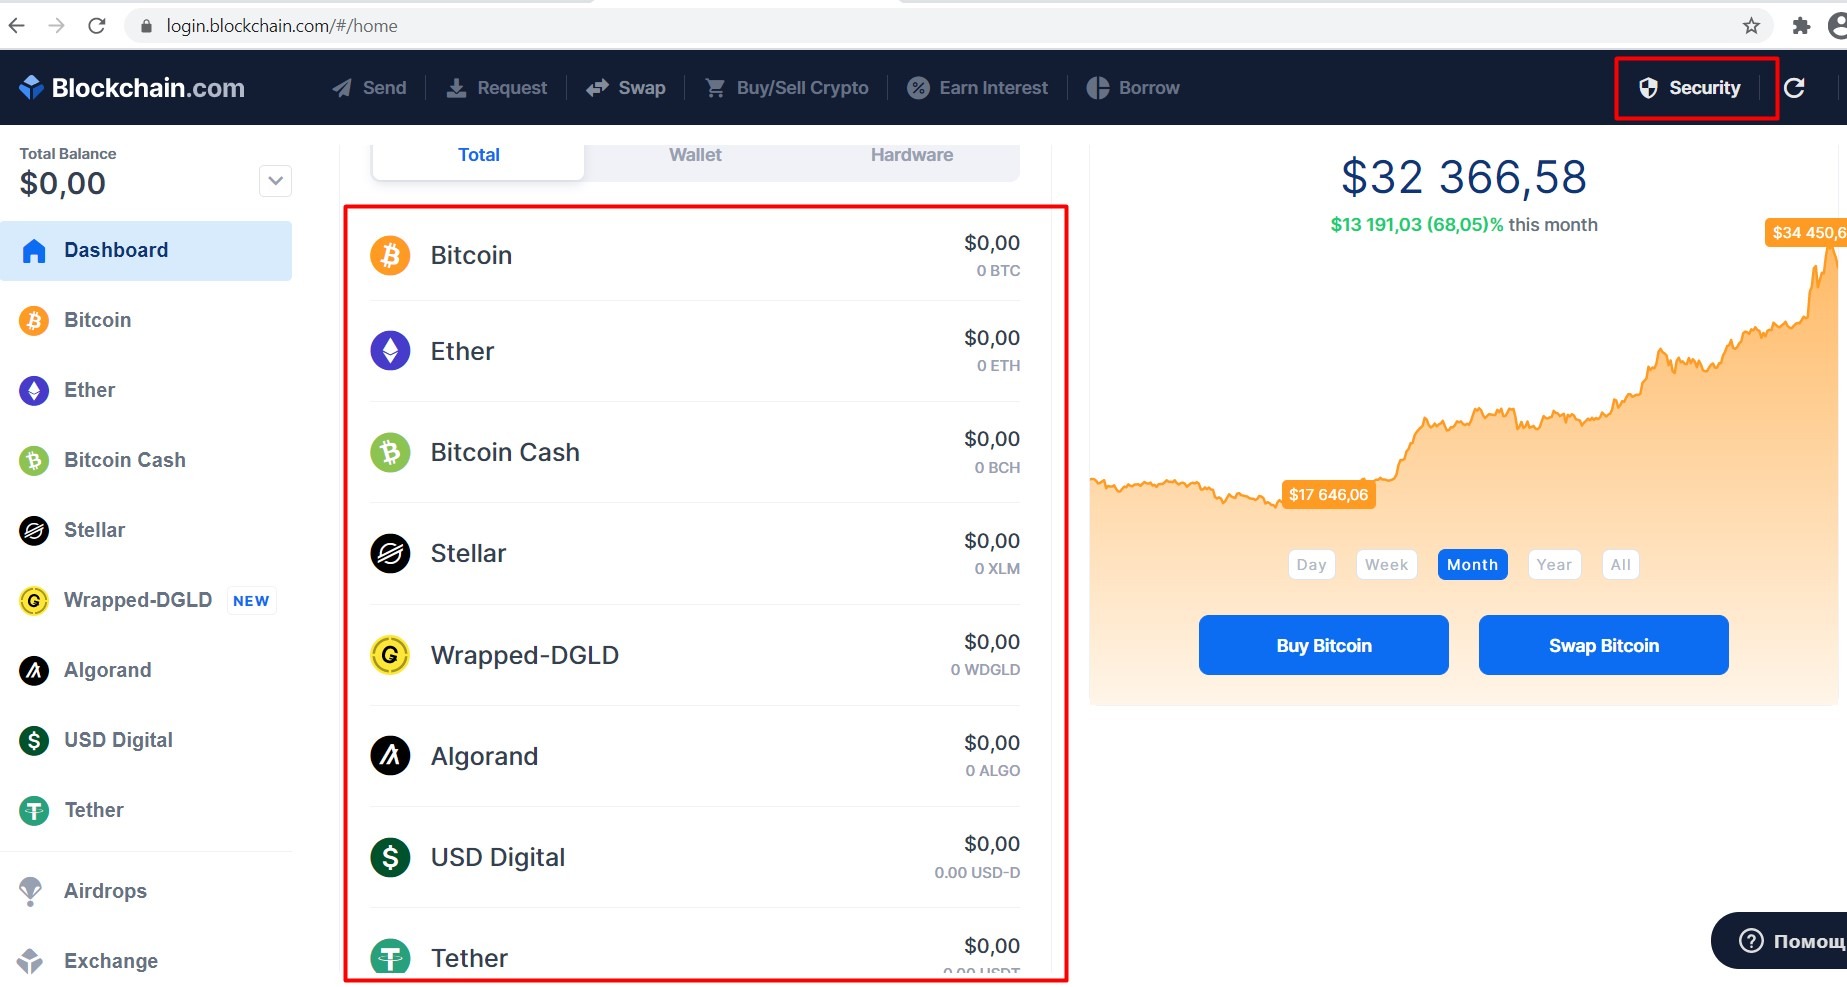Select the Year chart range
This screenshot has height=987, width=1847.
tap(1554, 565)
